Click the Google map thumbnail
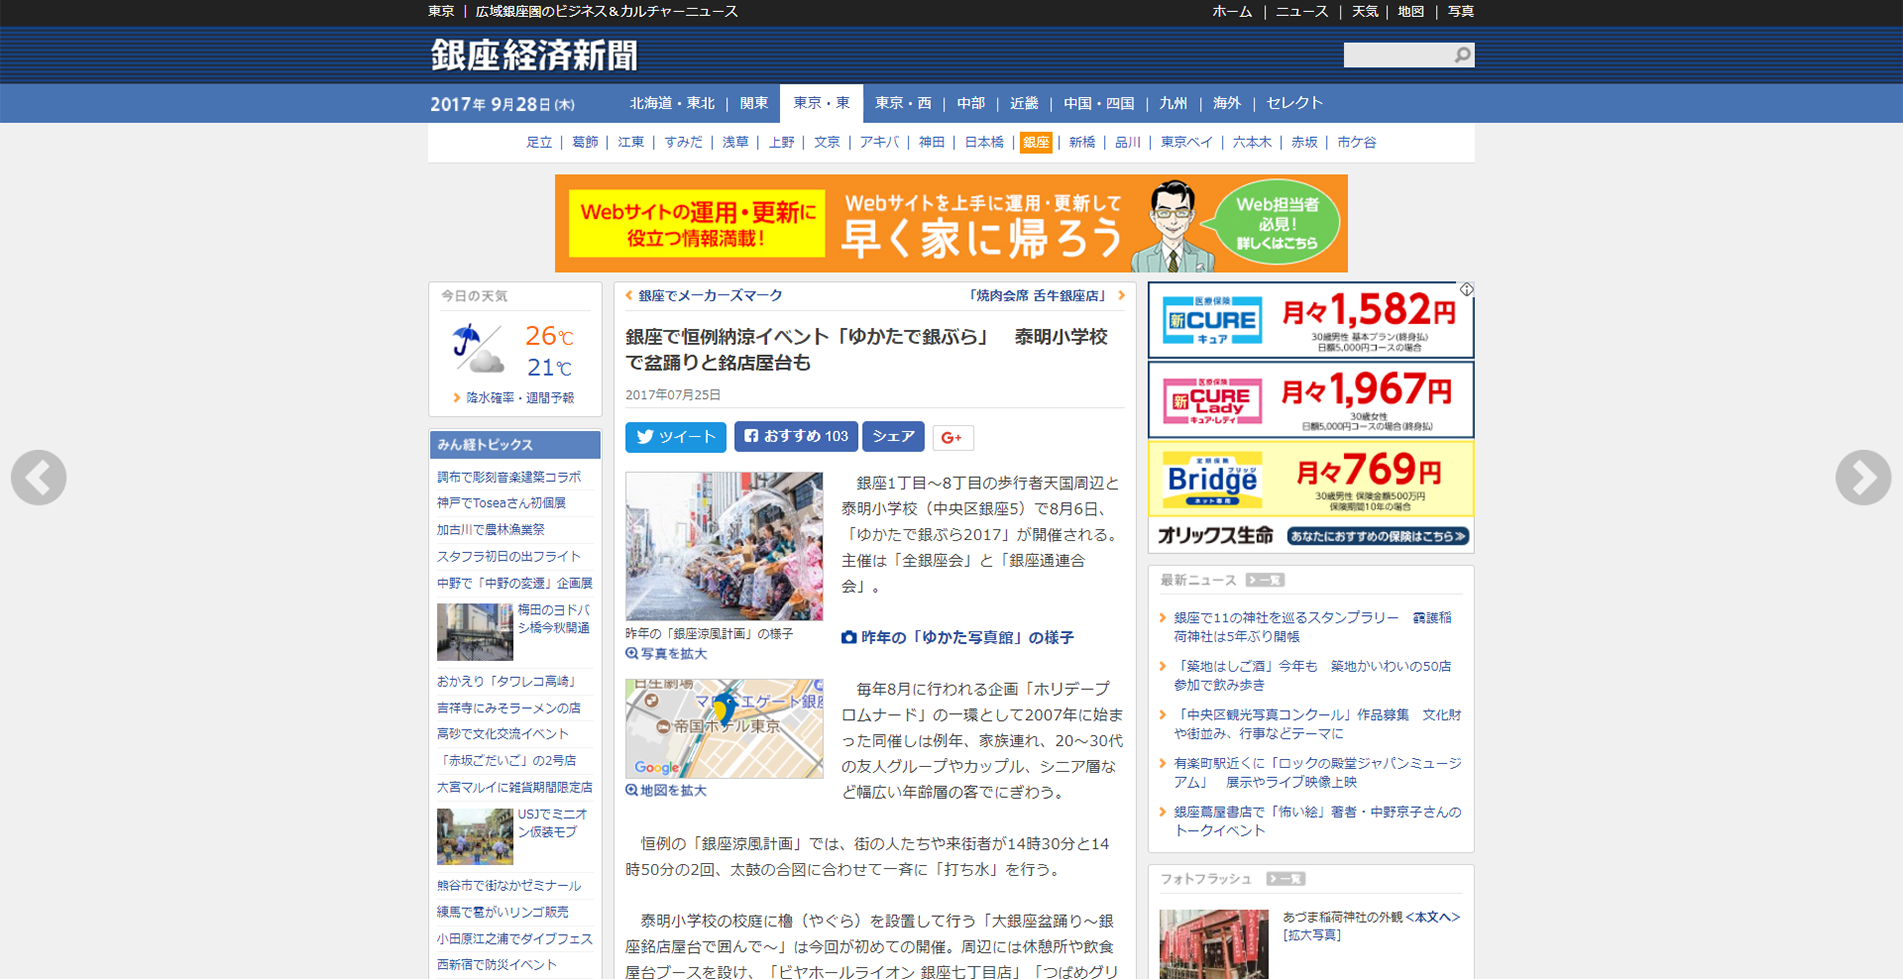 click(x=724, y=728)
